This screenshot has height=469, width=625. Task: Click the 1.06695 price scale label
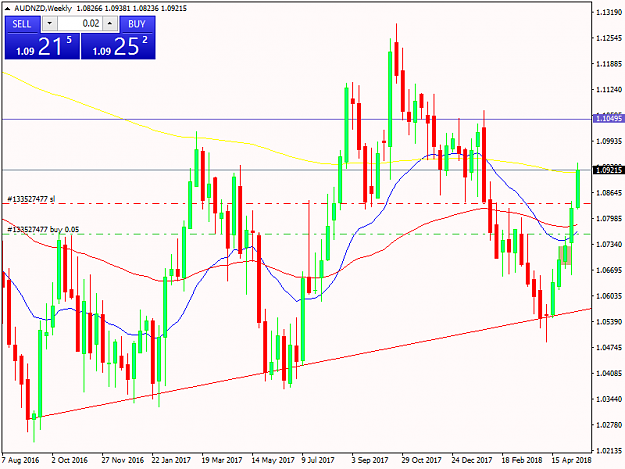(609, 270)
